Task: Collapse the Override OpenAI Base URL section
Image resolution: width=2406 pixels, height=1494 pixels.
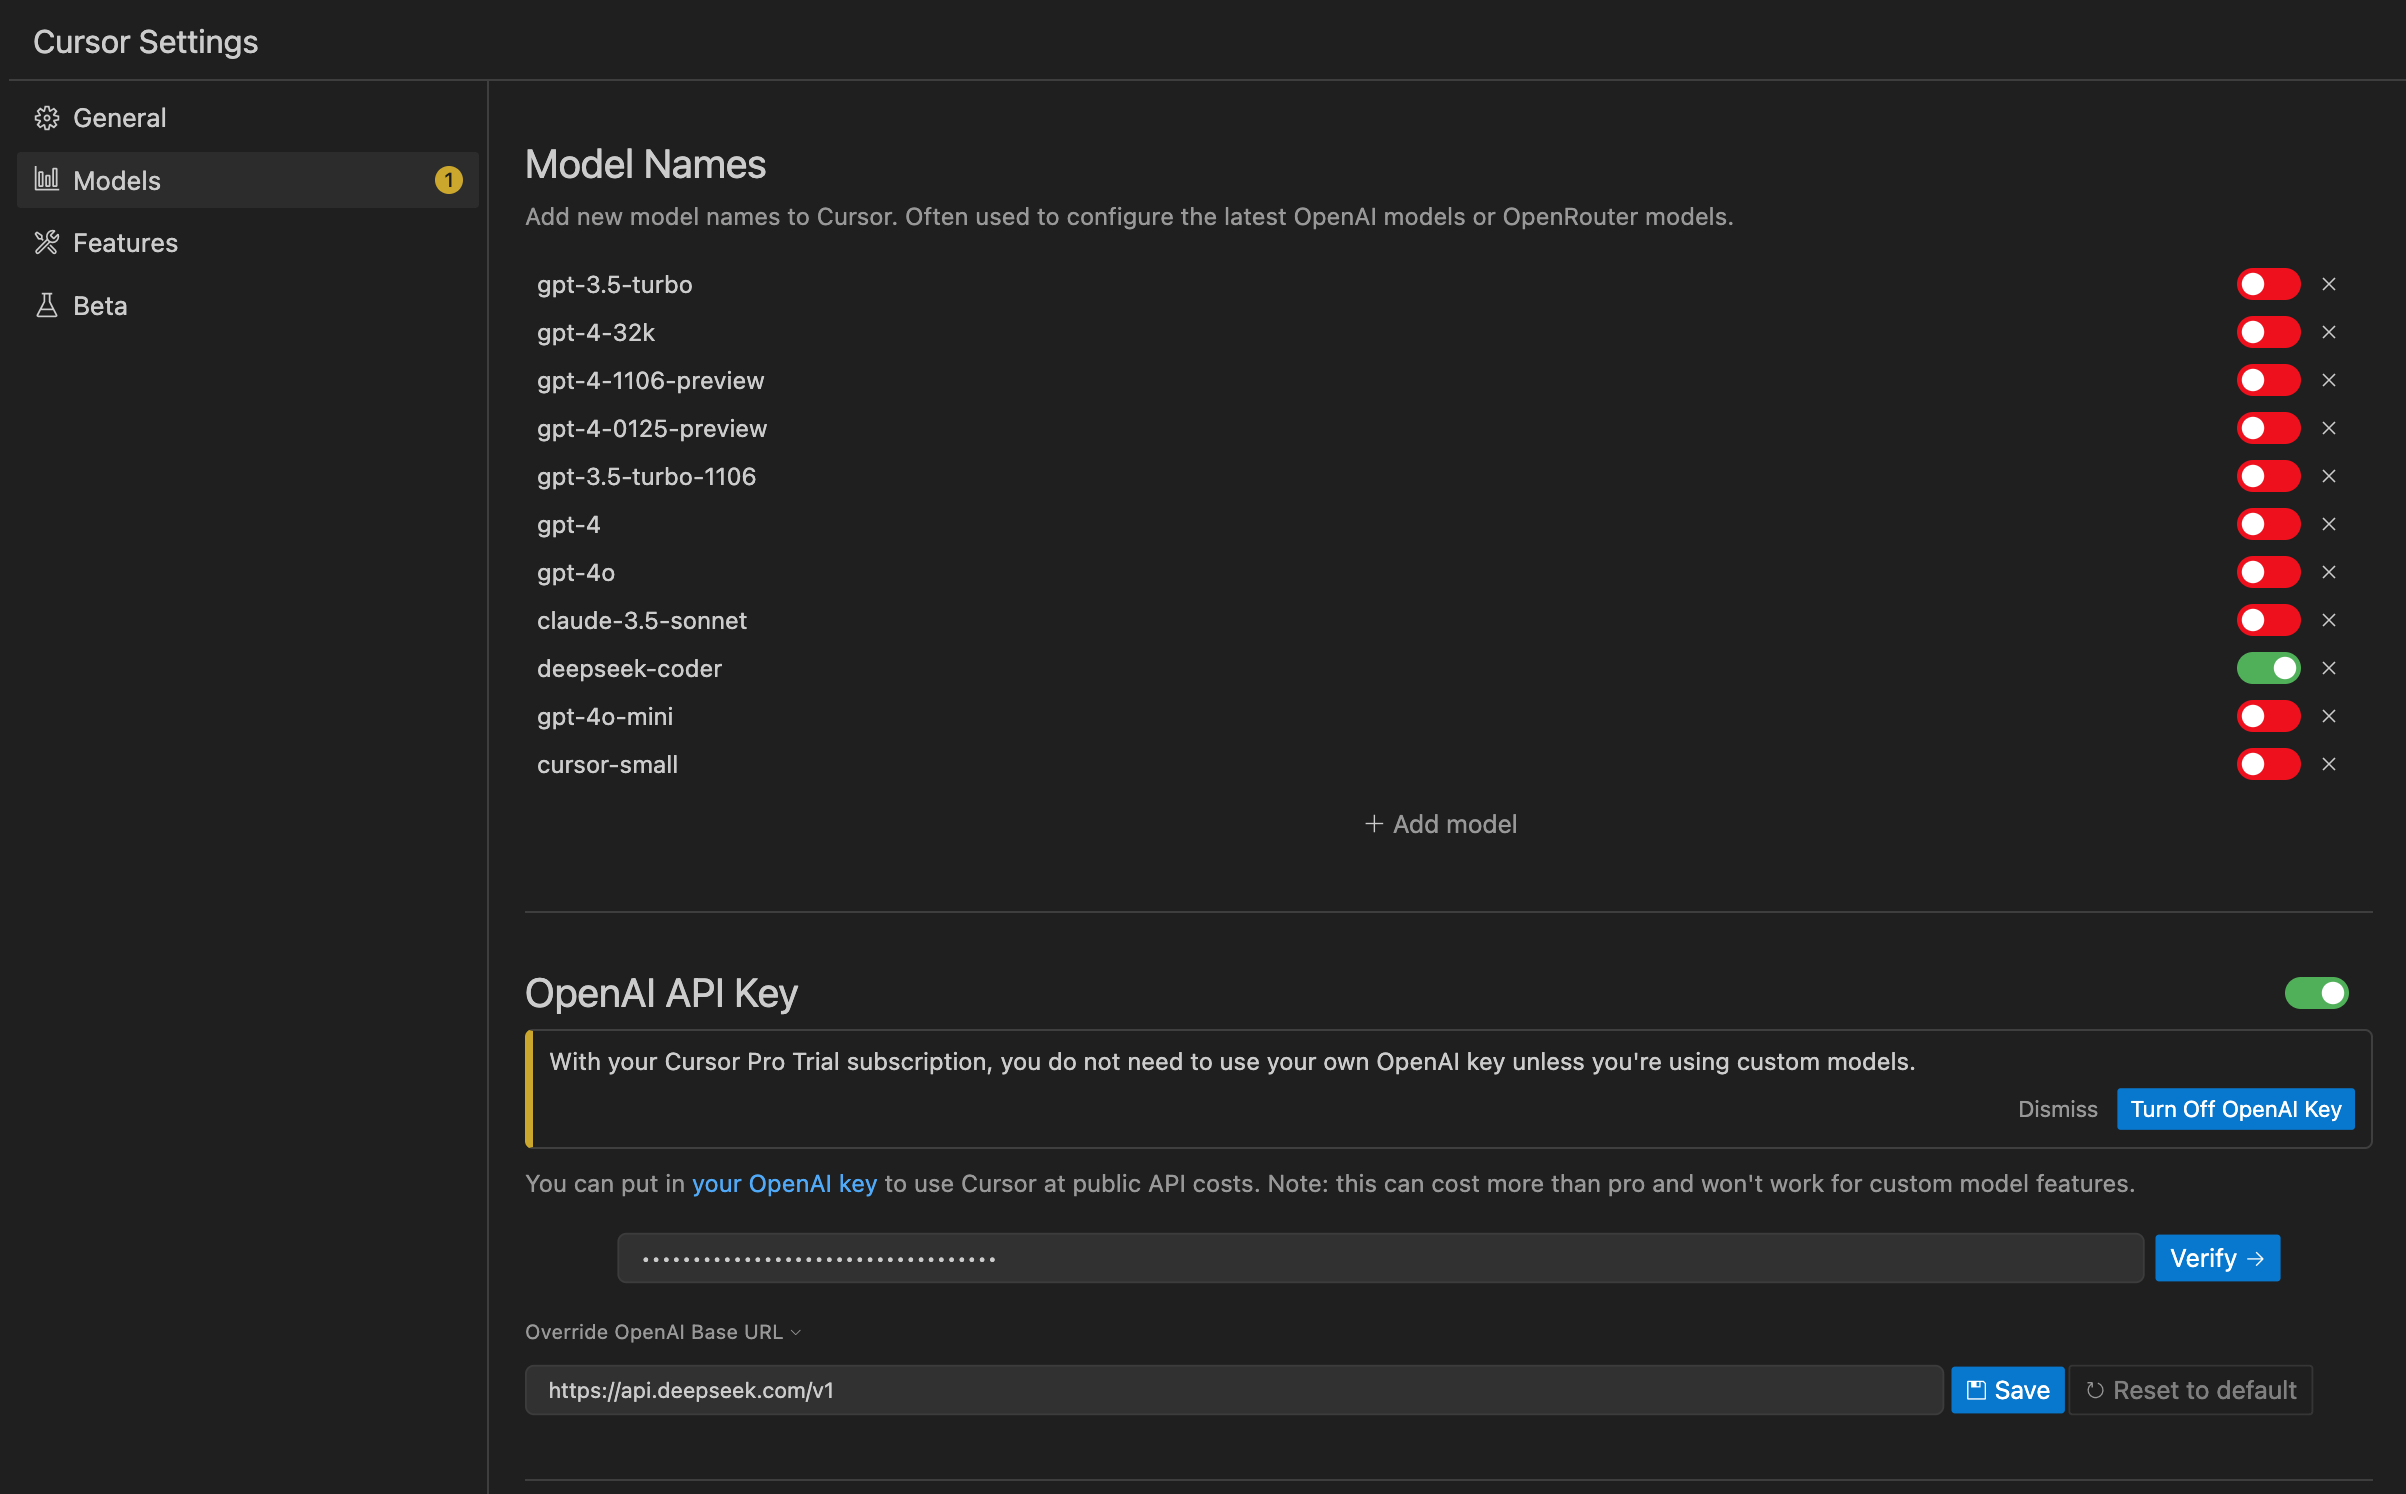Action: pos(663,1332)
